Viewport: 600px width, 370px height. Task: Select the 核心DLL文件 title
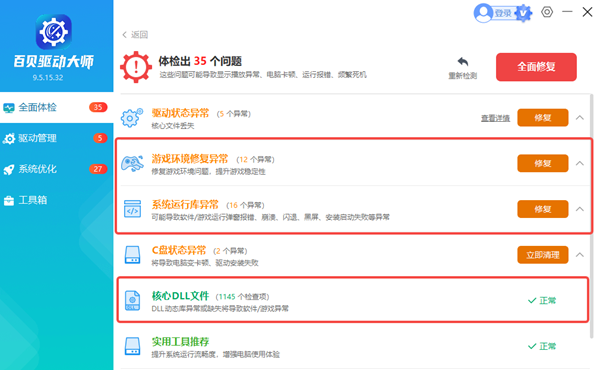[180, 296]
